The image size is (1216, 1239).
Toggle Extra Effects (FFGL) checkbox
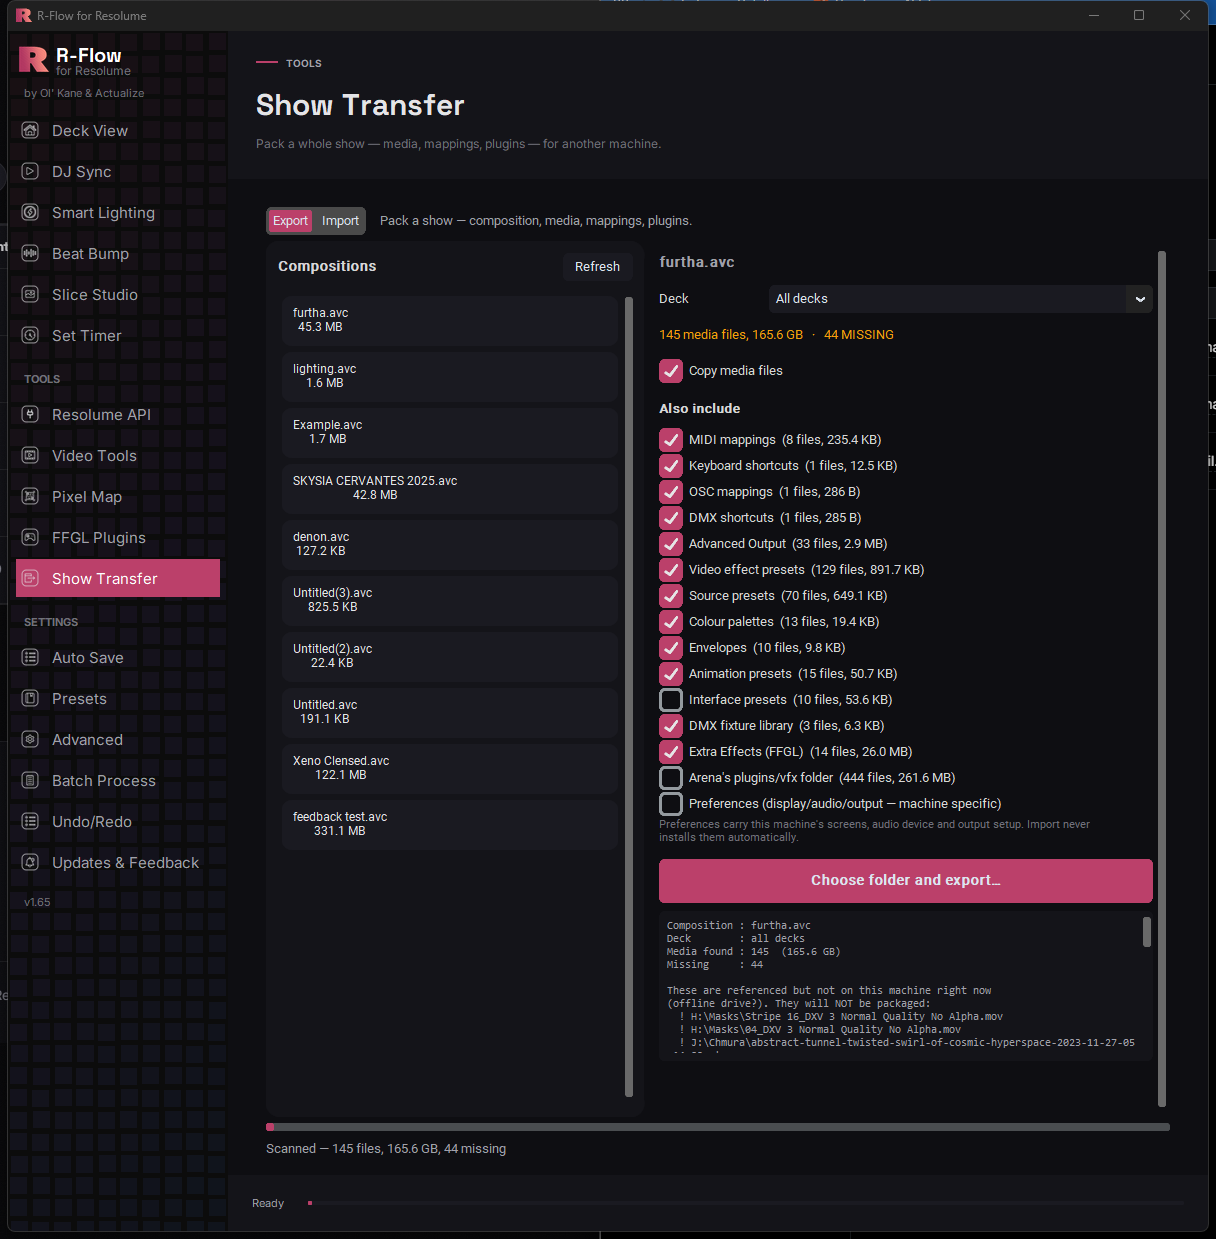pyautogui.click(x=671, y=752)
